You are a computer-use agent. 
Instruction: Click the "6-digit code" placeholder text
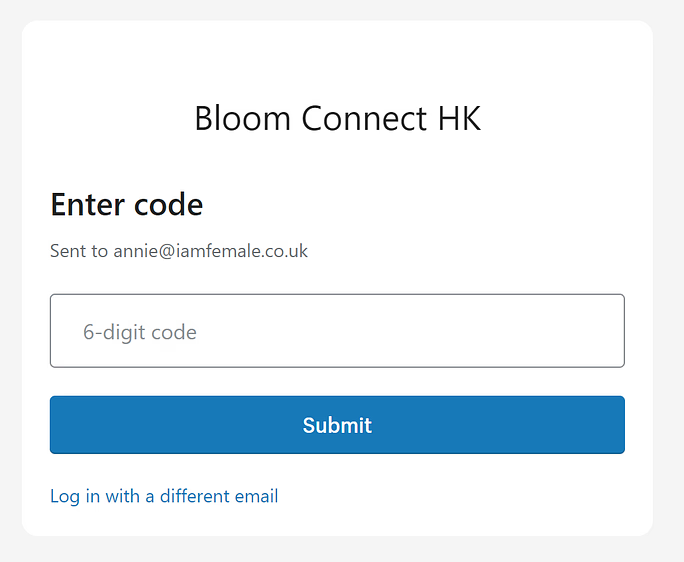click(140, 332)
